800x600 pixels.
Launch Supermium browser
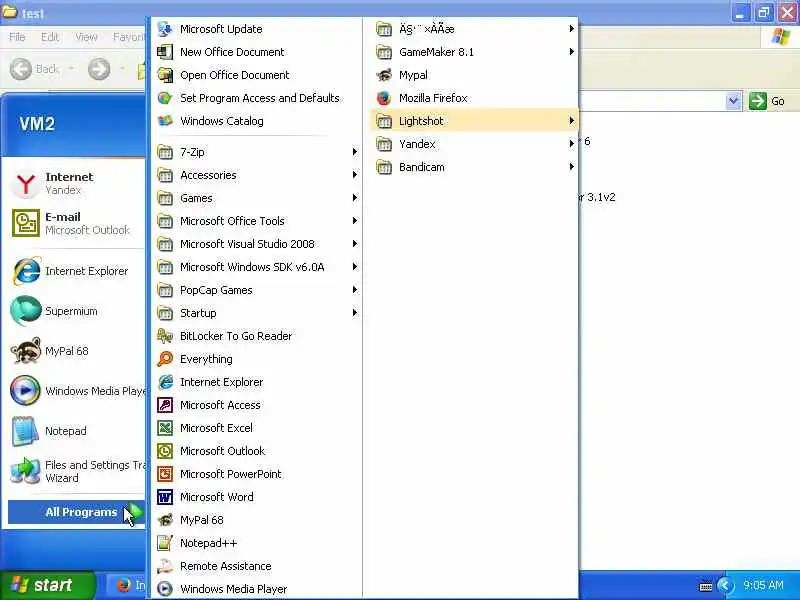[x=76, y=311]
